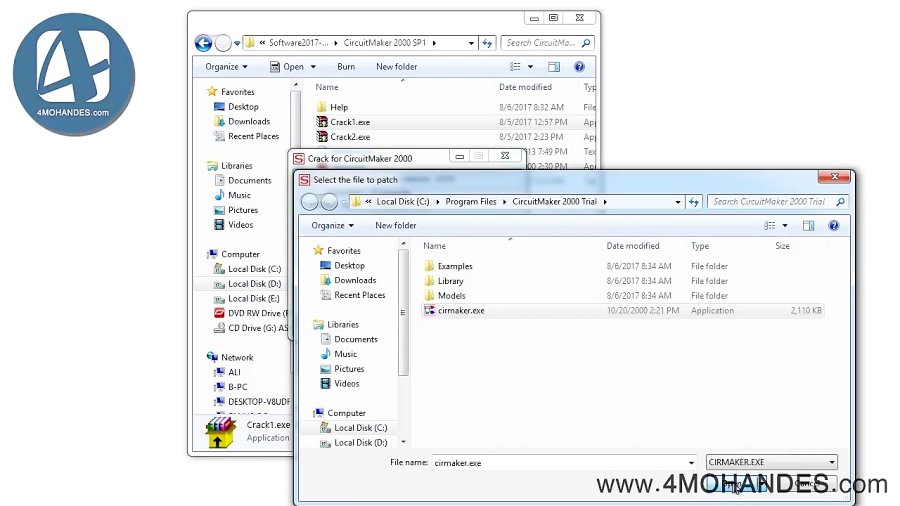Toggle preview pane in Explorer window

coord(553,67)
